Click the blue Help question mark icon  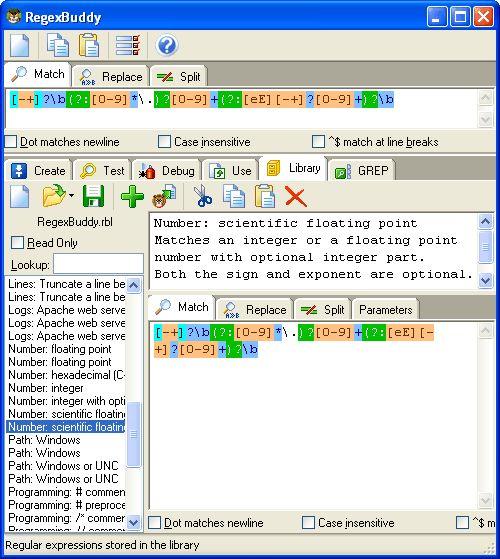[x=166, y=45]
